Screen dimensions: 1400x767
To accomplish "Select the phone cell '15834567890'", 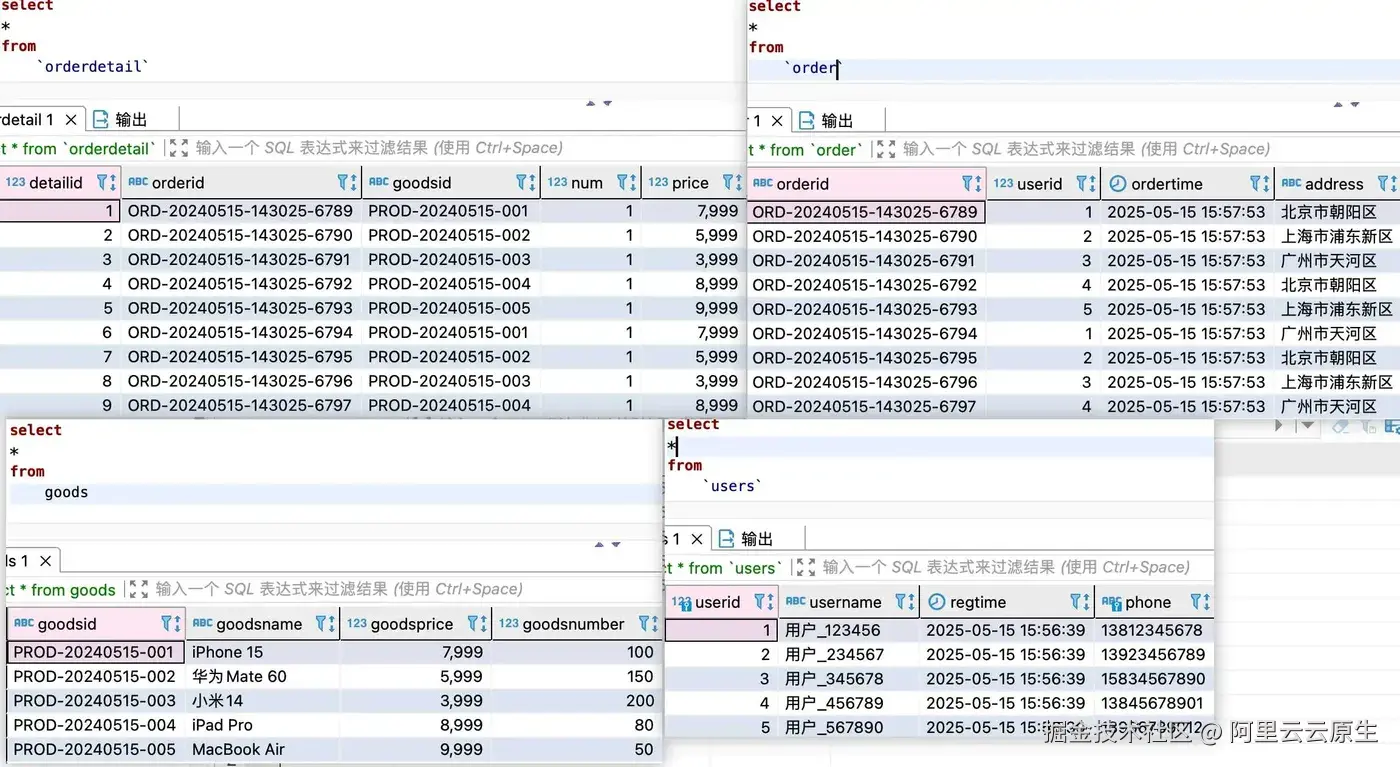I will (x=1153, y=678).
